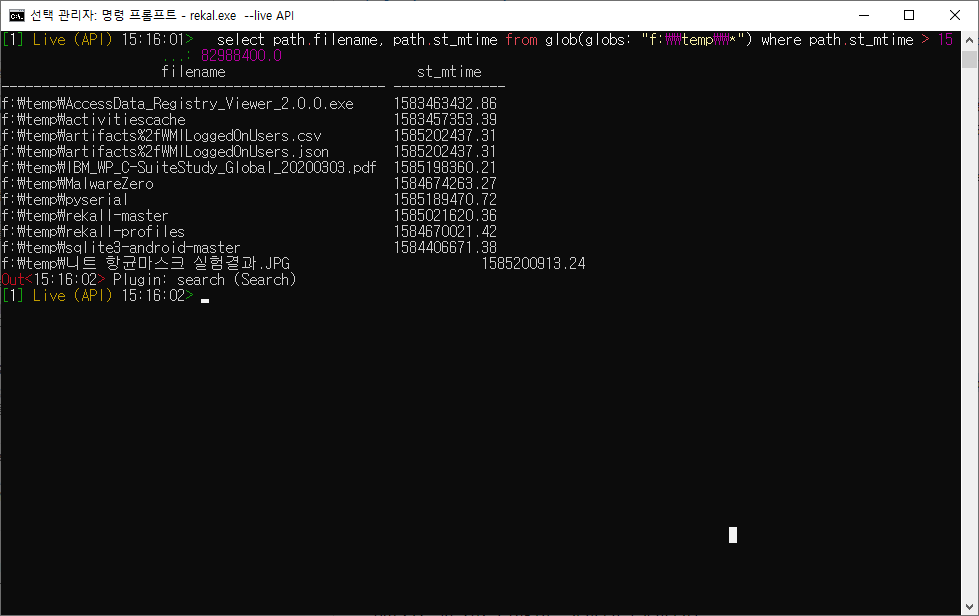Click the mtime value 1585021620.36
This screenshot has height=616, width=979.
[x=445, y=216]
